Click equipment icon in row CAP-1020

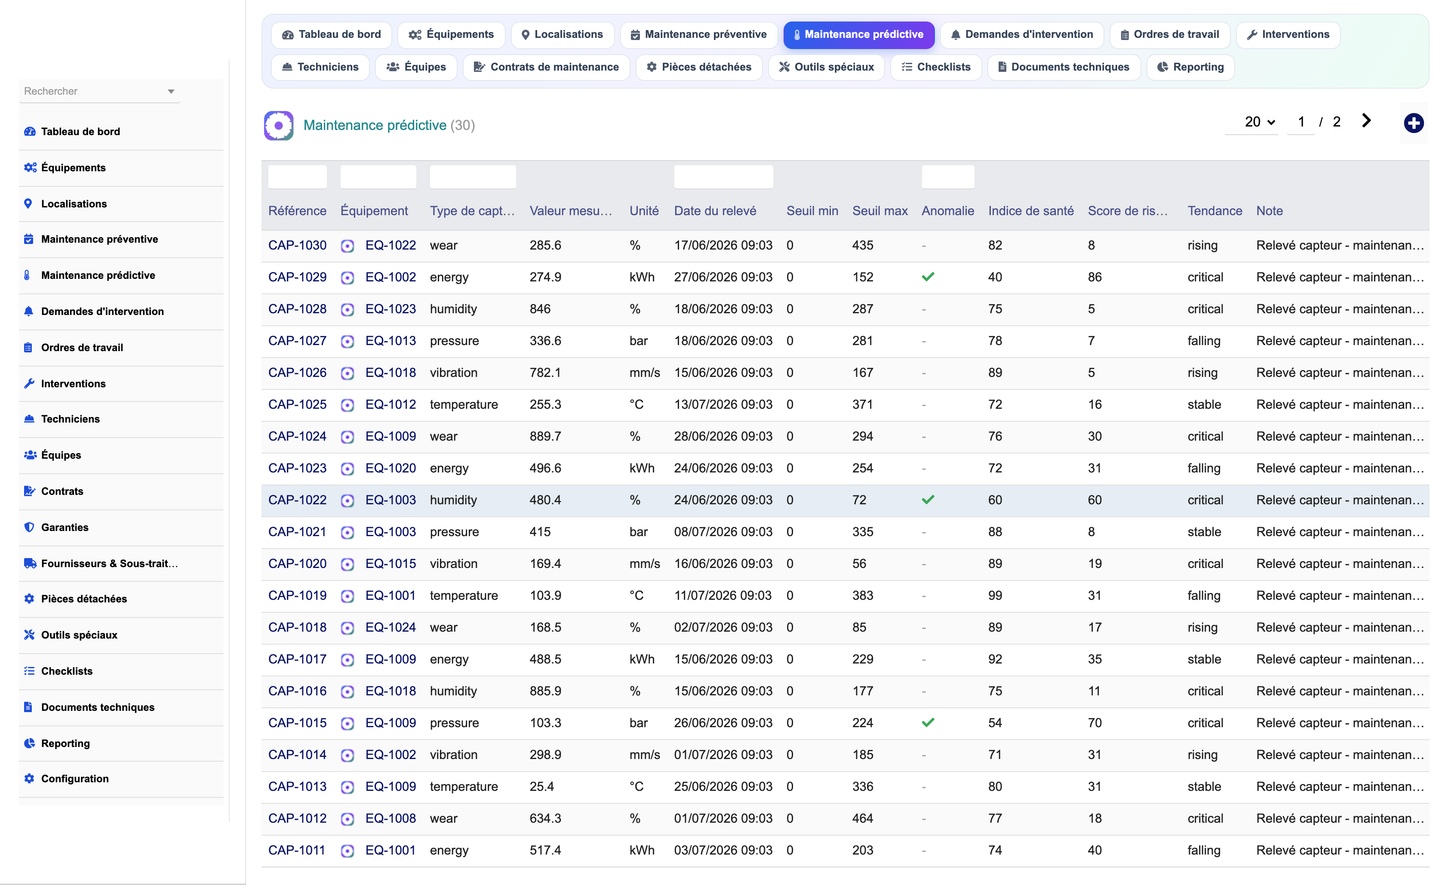[347, 565]
